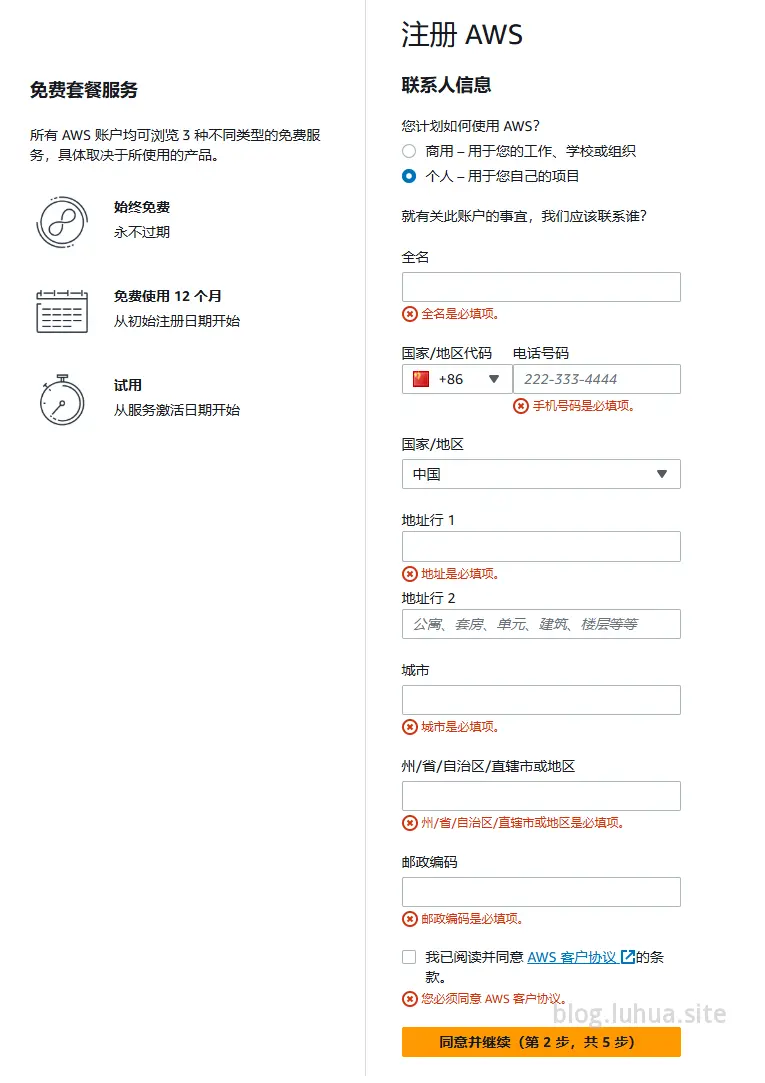Viewport: 765px width, 1083px height.
Task: Click the 从服务激活日期开始 text
Action: point(177,410)
